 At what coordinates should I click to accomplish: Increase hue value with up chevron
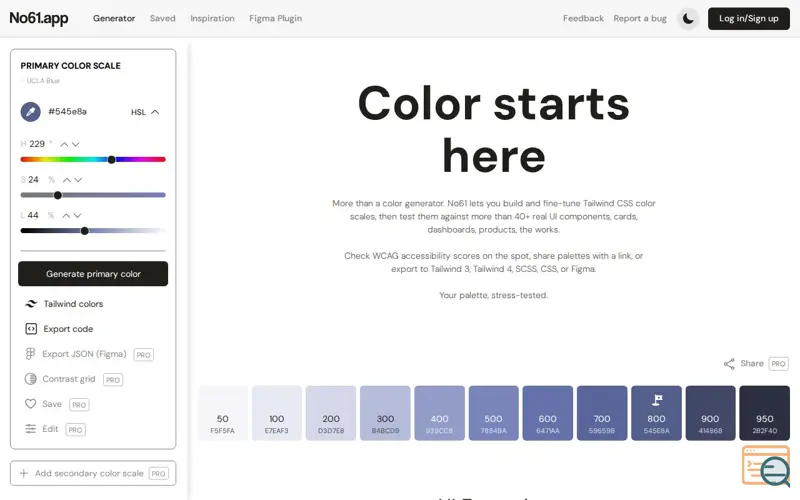point(64,144)
